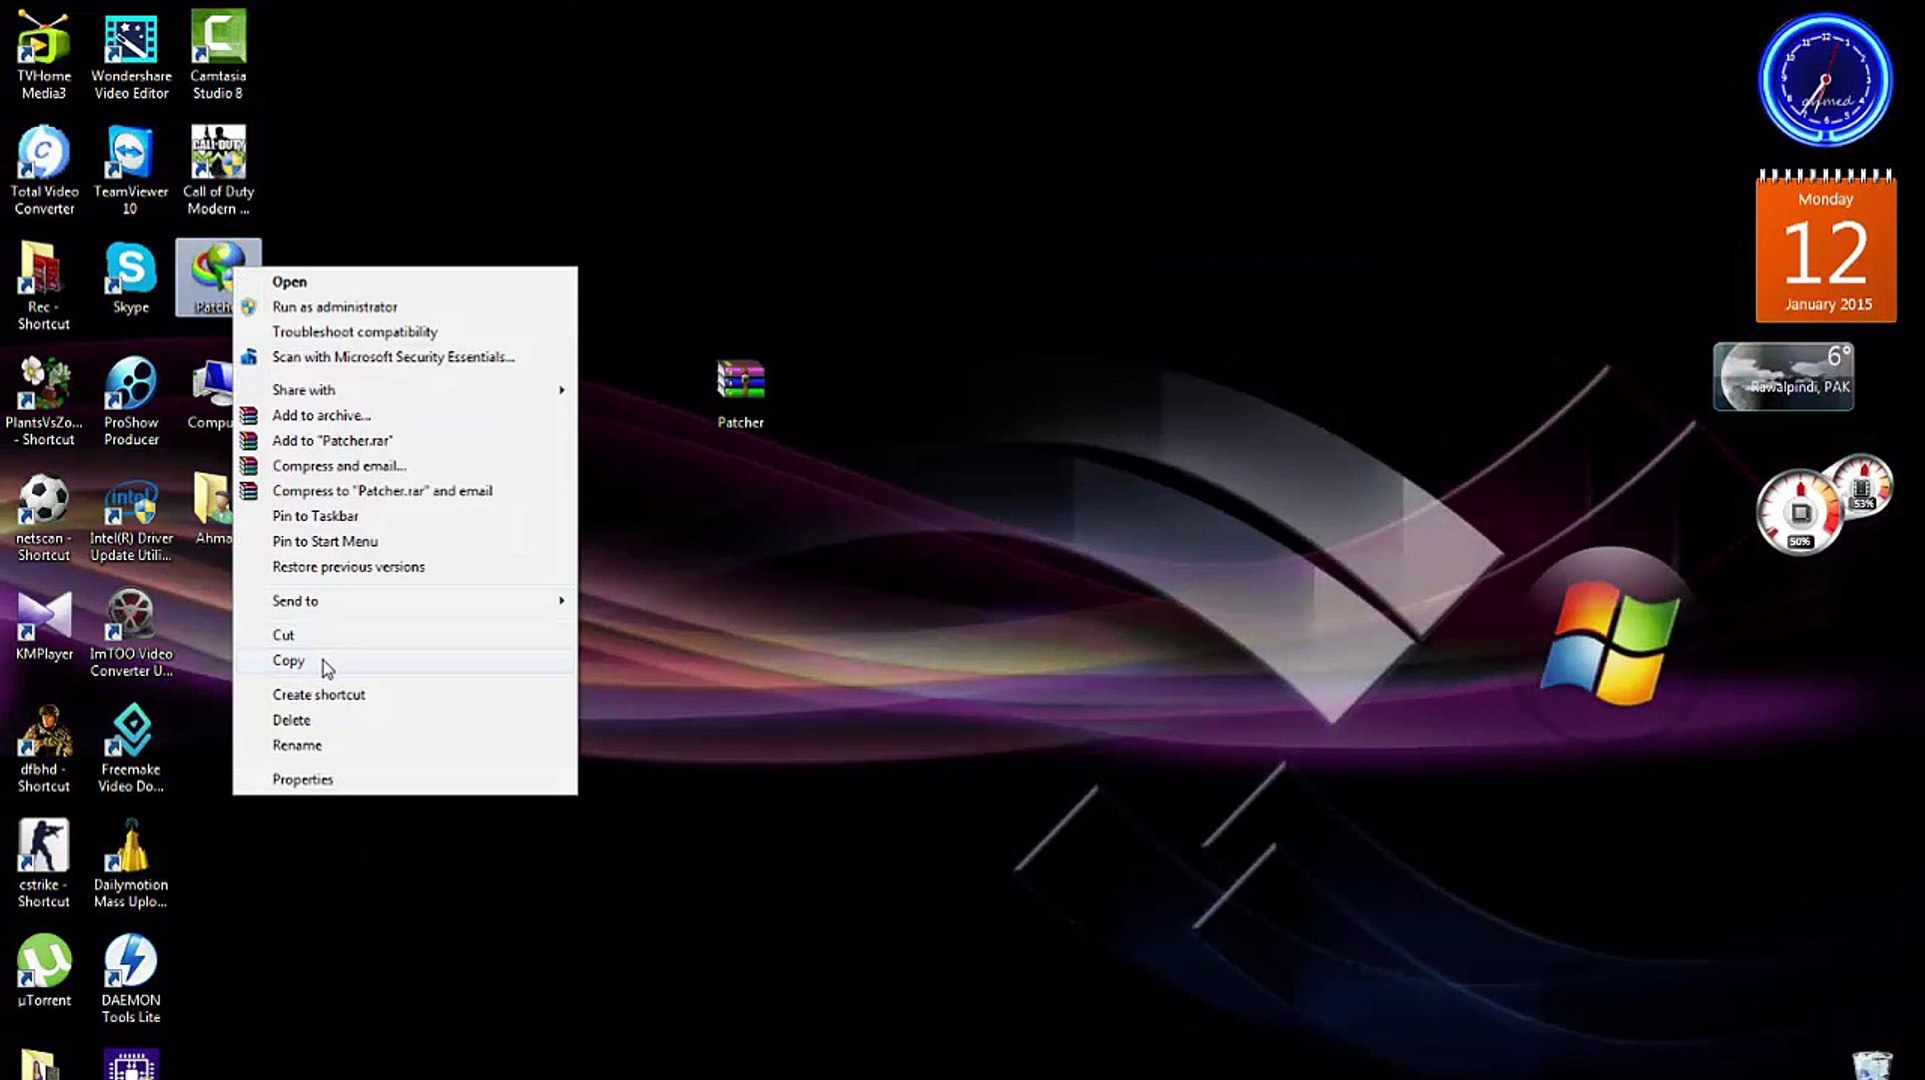Select the Wondershare Video Editor icon

pyautogui.click(x=131, y=54)
